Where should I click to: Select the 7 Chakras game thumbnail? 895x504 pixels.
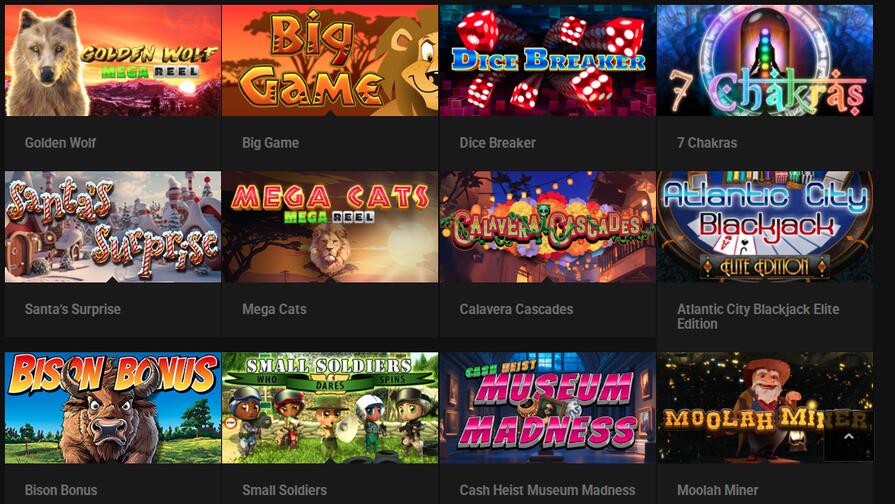coord(765,61)
